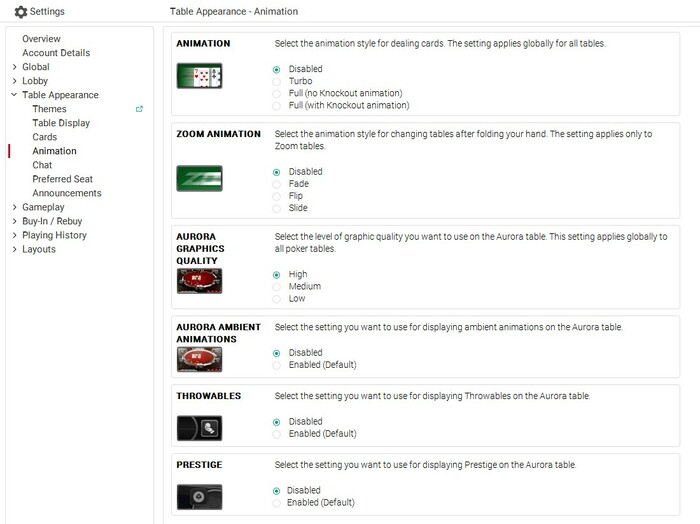
Task: Open the Cards settings page
Action: (x=45, y=137)
